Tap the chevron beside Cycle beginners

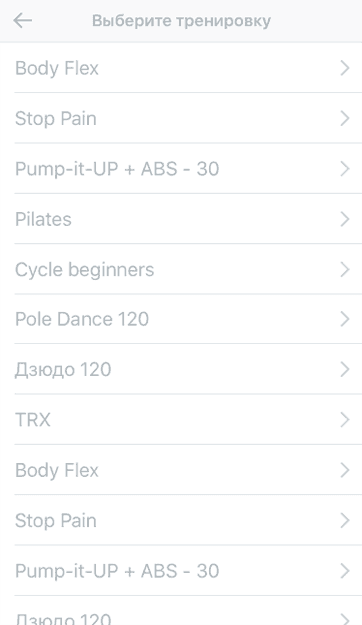[345, 269]
